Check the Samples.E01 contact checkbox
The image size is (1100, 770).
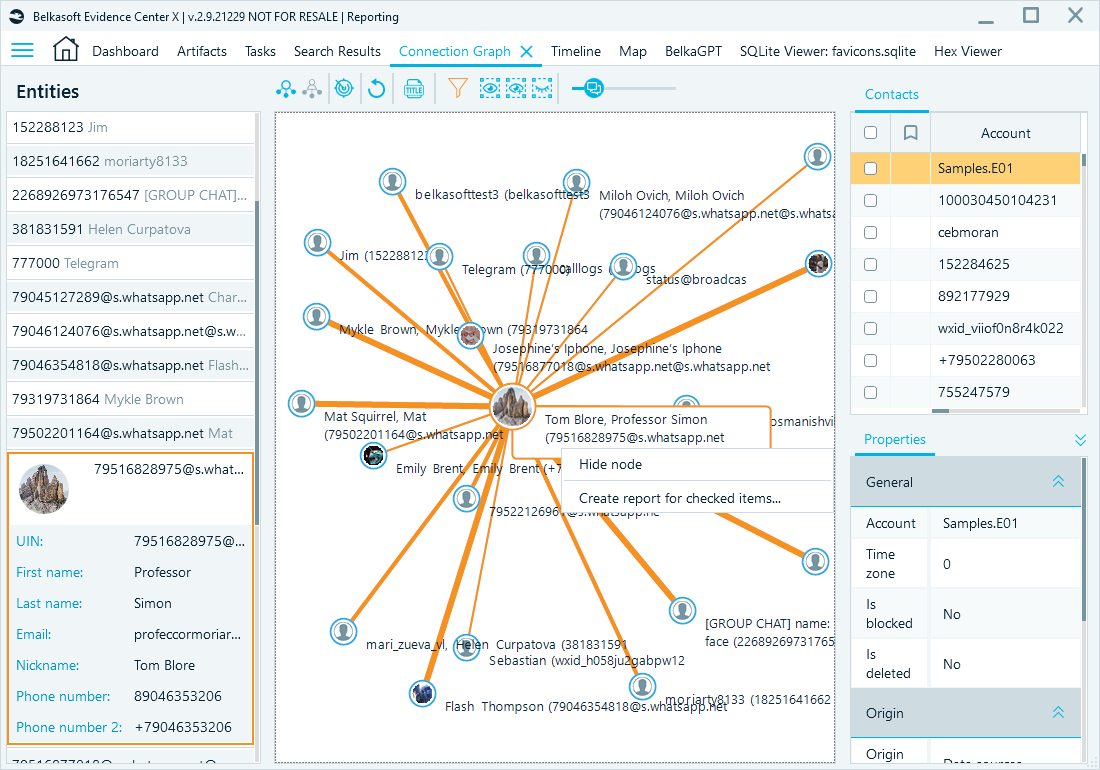pos(871,168)
